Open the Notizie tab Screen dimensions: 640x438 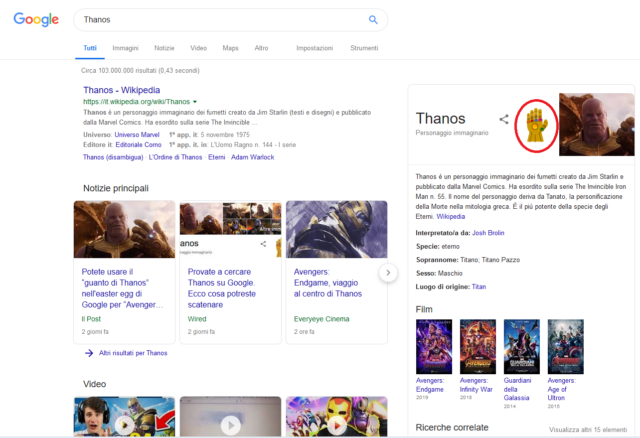coord(164,48)
